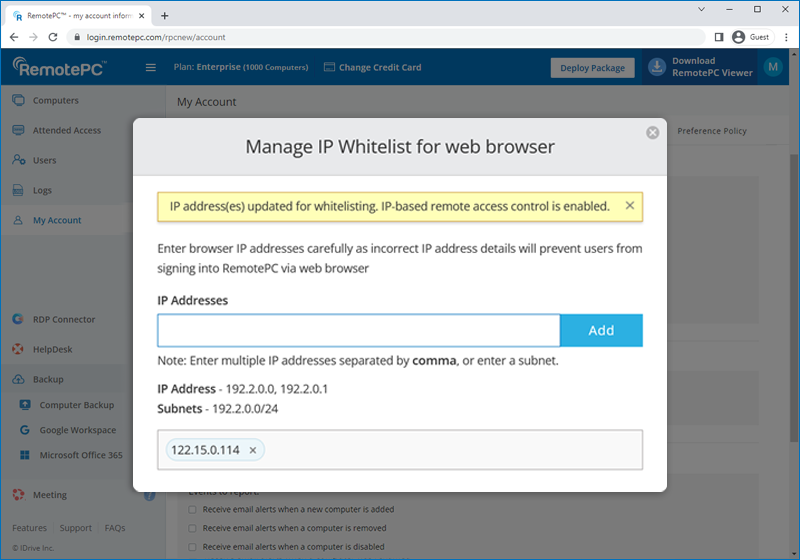Click the HelpDesk lifebuoy icon
The height and width of the screenshot is (560, 800).
[x=18, y=349]
